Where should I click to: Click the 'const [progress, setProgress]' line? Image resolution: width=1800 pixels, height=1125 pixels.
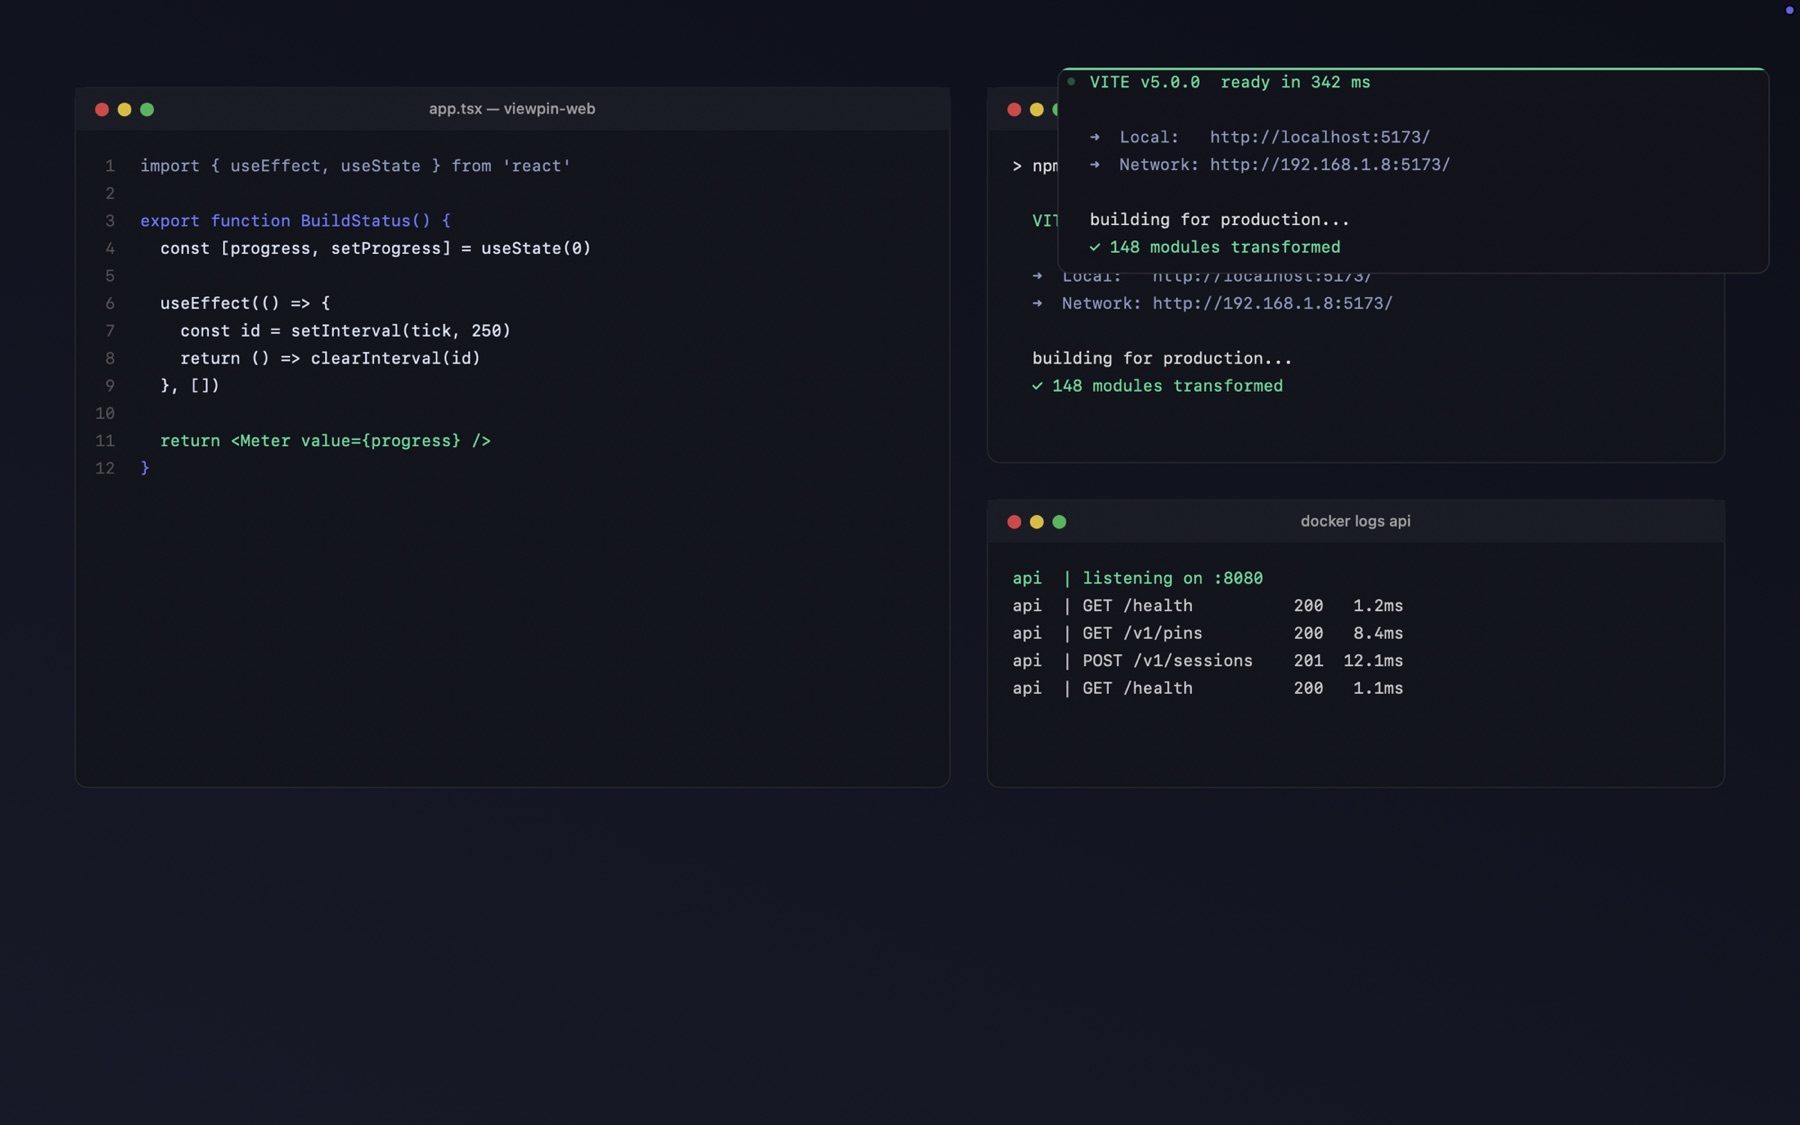(375, 248)
